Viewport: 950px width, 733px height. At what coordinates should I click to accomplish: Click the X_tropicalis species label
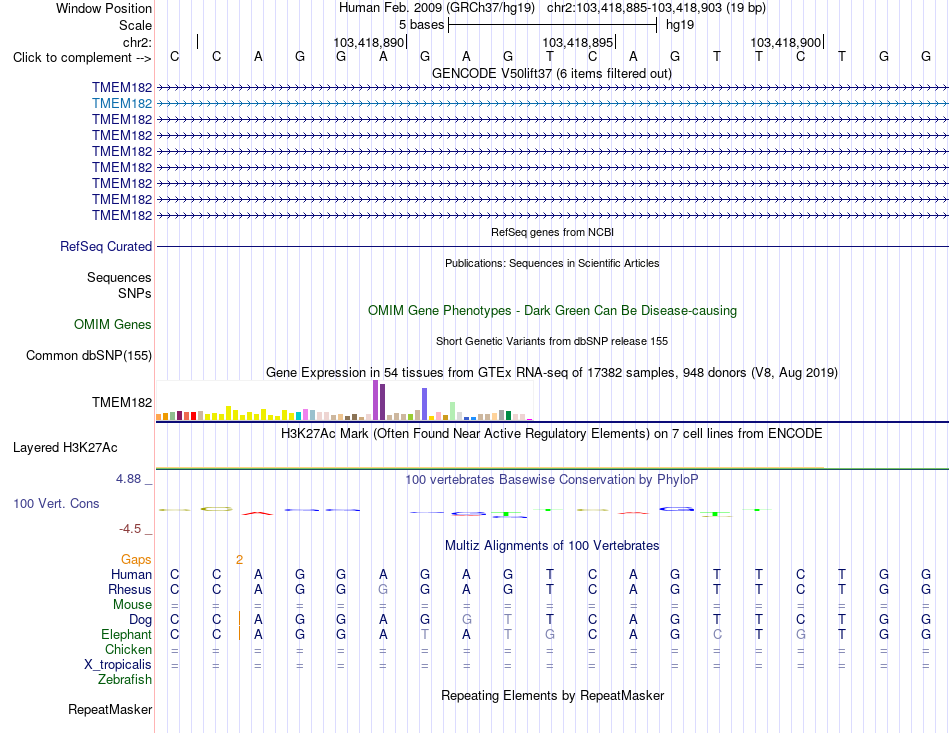point(118,665)
